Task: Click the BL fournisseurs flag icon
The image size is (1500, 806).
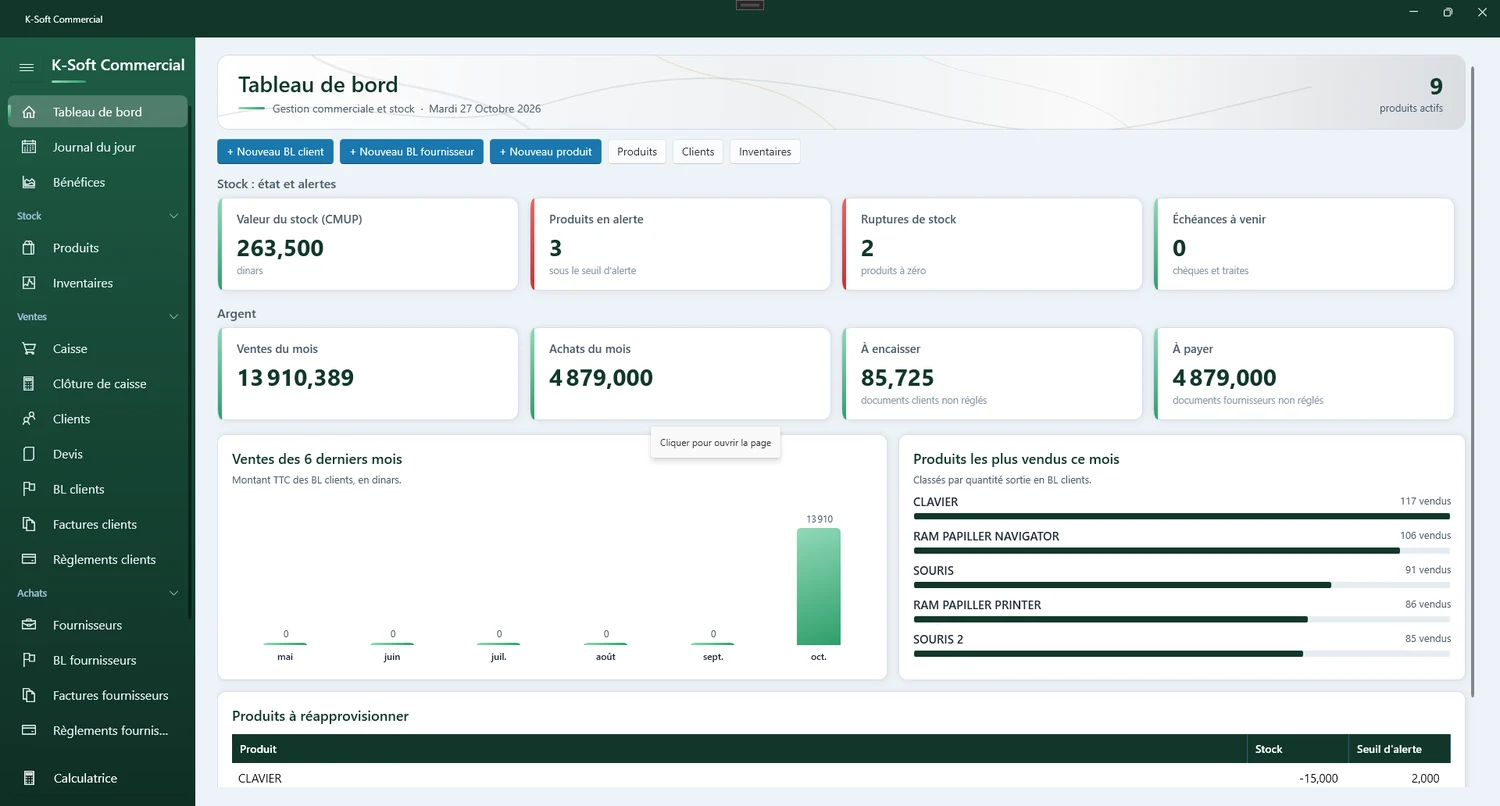Action: [29, 660]
